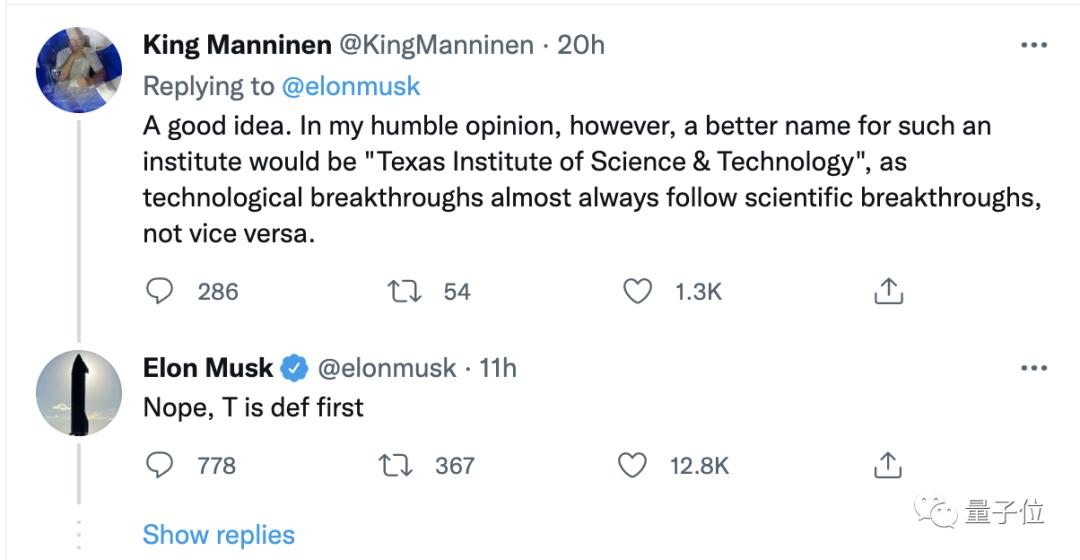The width and height of the screenshot is (1080, 560).
Task: Open more options for Elon Musk's tweet
Action: tap(1033, 368)
